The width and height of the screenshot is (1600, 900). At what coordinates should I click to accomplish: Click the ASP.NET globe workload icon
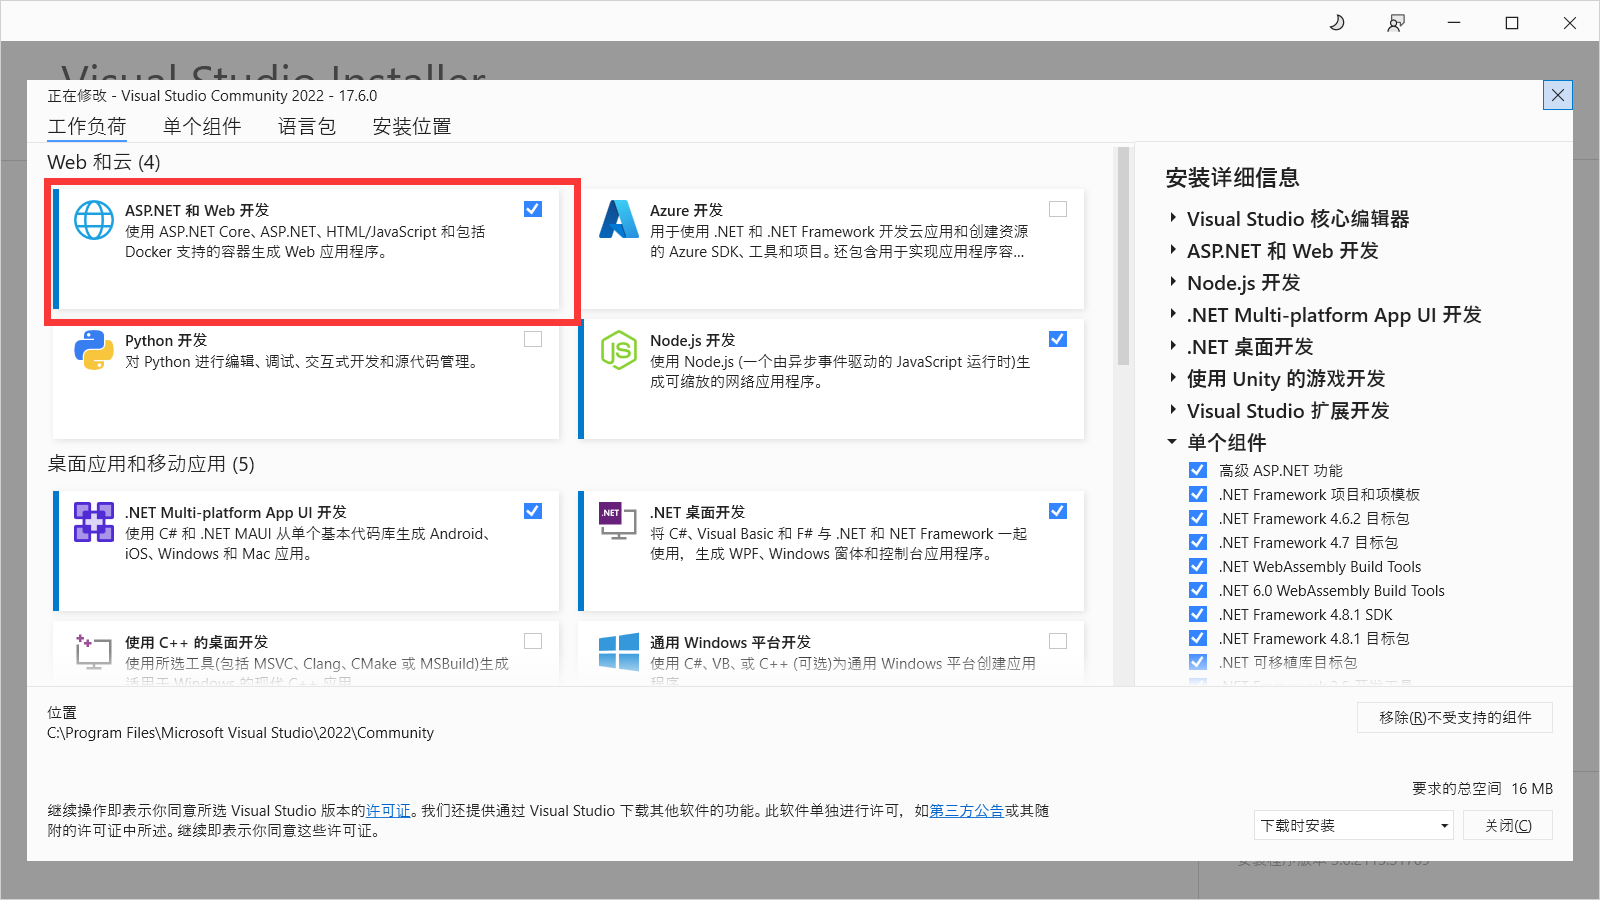tap(94, 220)
